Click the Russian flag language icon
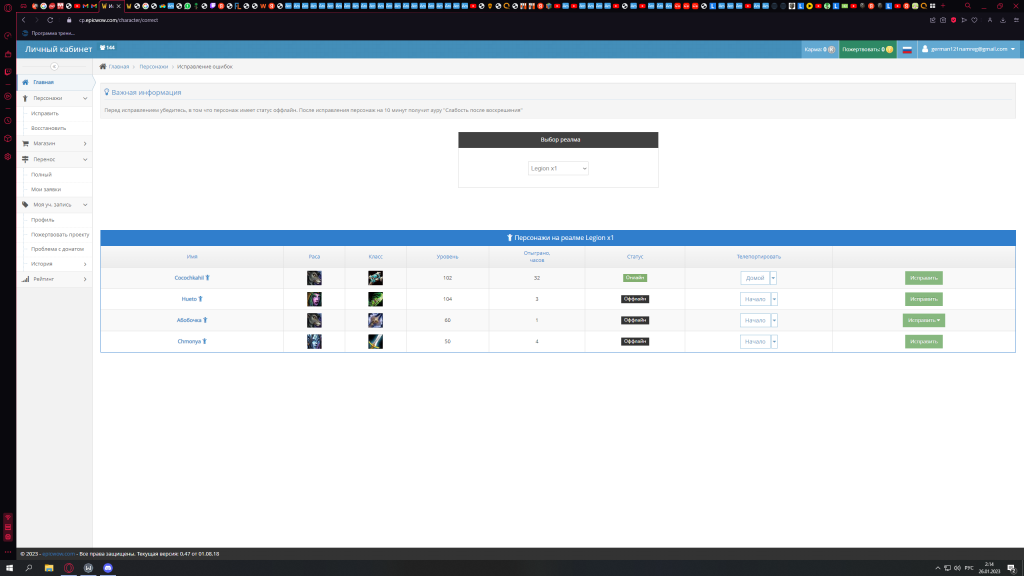 tap(907, 49)
